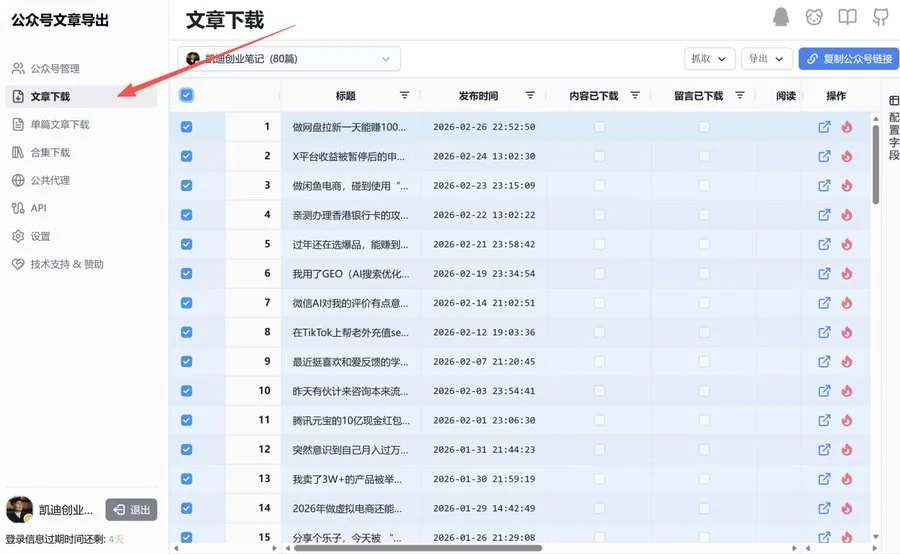Viewport: 900px width, 554px height.
Task: Open the book documentation icon
Action: 847,17
